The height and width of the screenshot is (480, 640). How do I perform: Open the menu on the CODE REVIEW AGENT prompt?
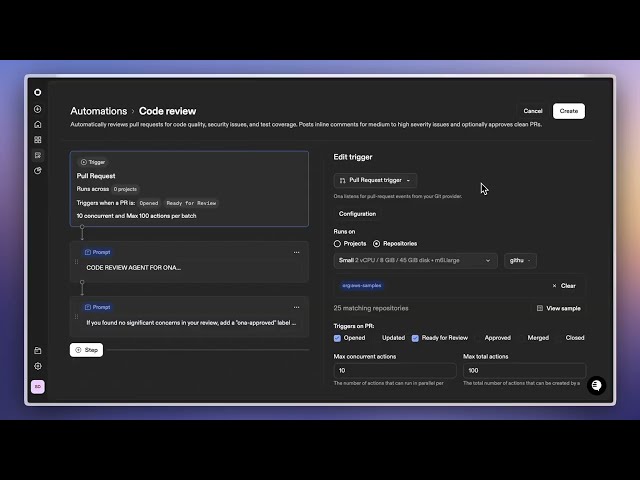point(296,252)
